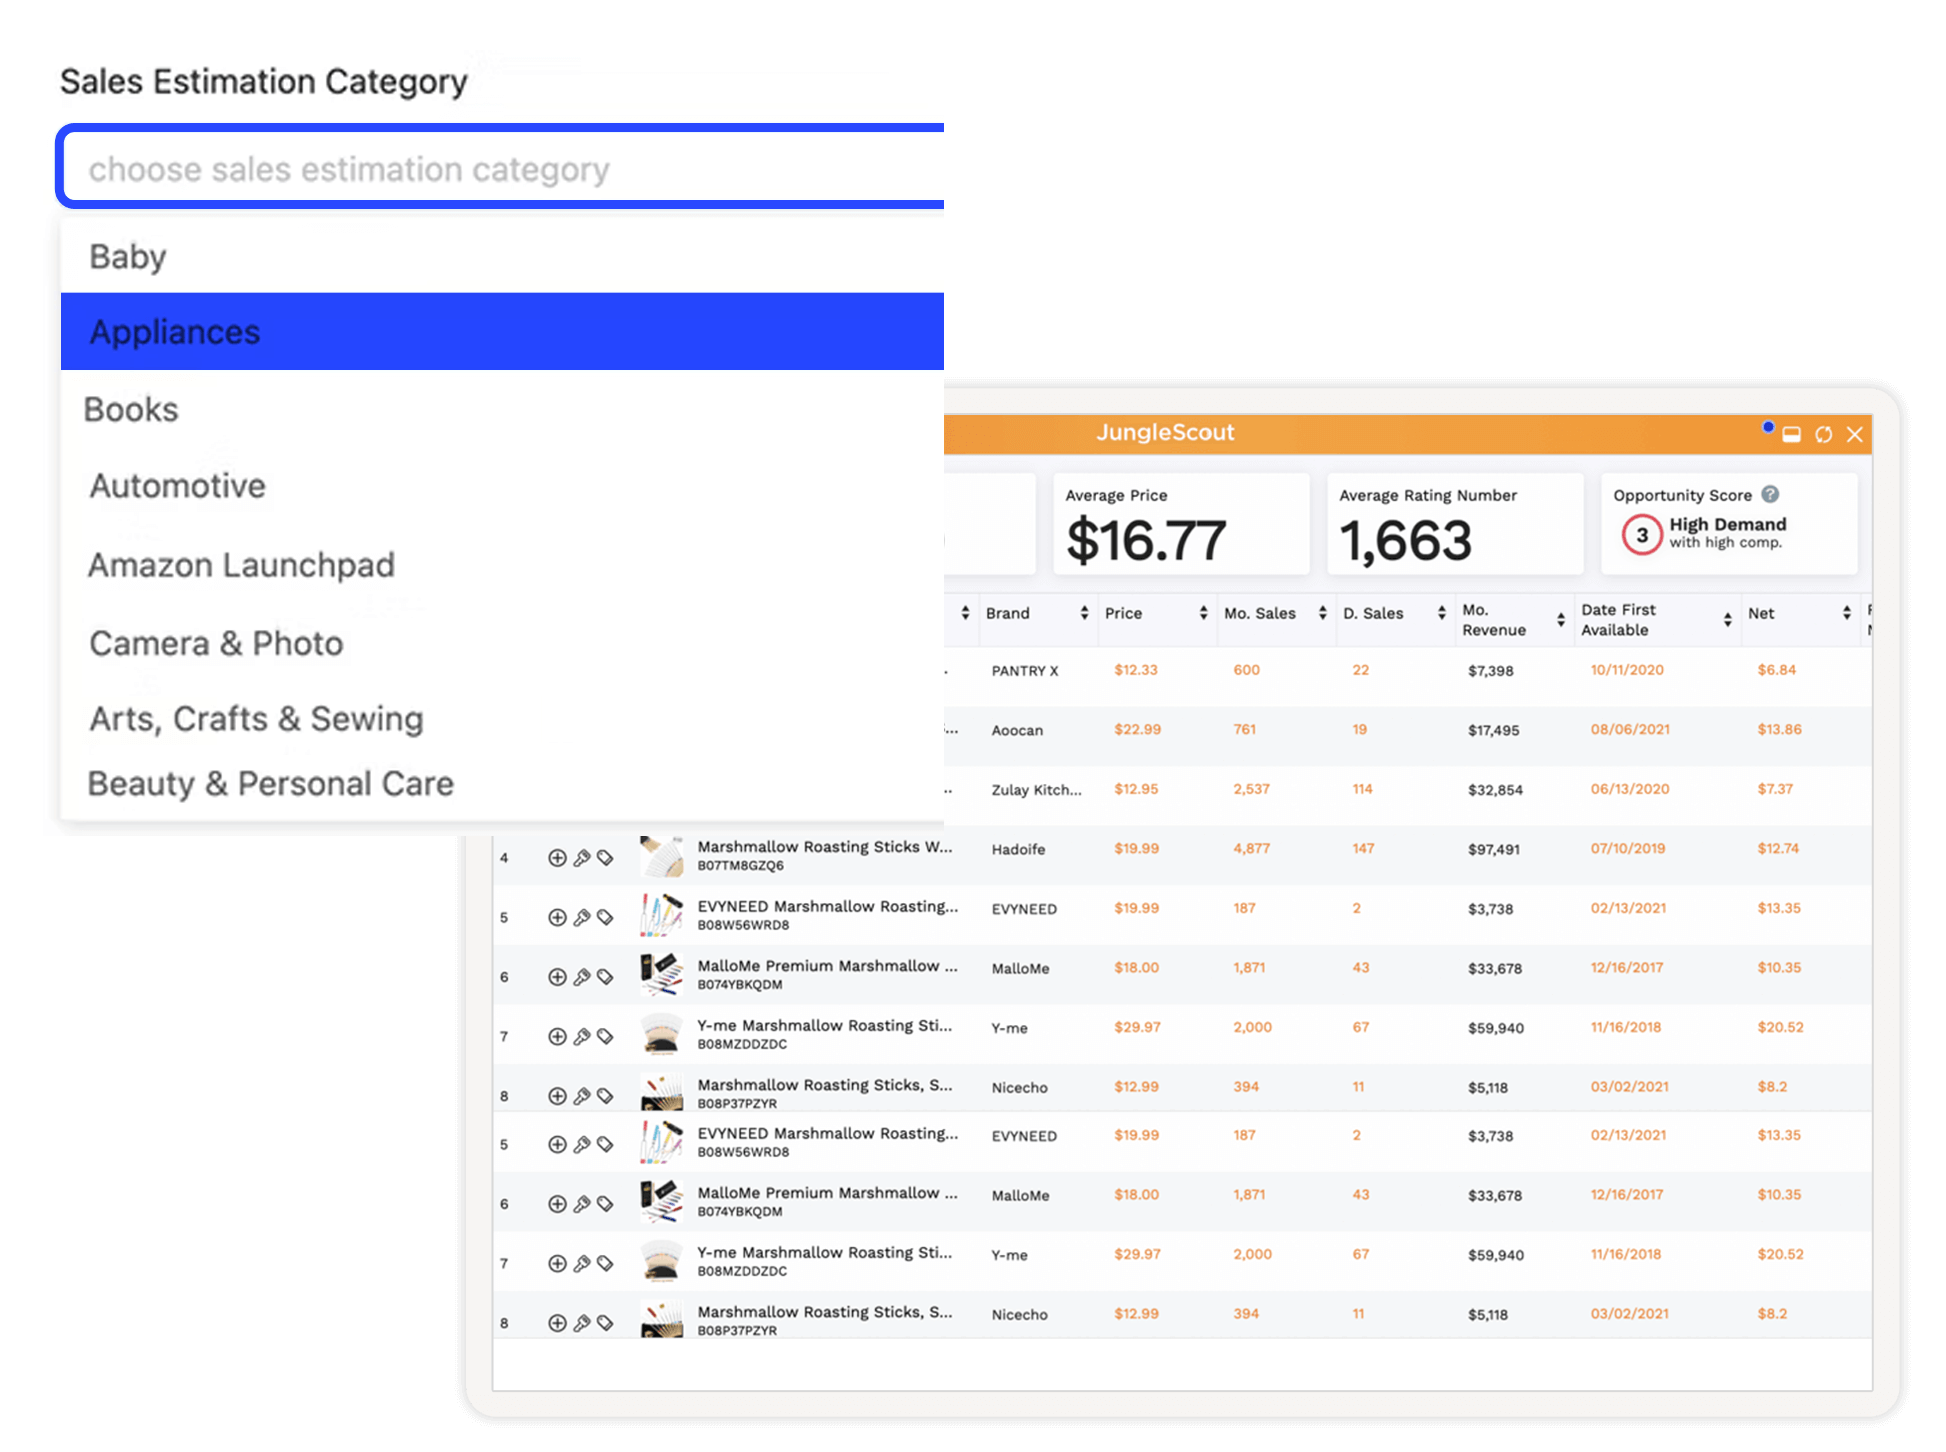Image resolution: width=1946 pixels, height=1452 pixels.
Task: Sort by D. Sales using its arrows
Action: pyautogui.click(x=1441, y=613)
